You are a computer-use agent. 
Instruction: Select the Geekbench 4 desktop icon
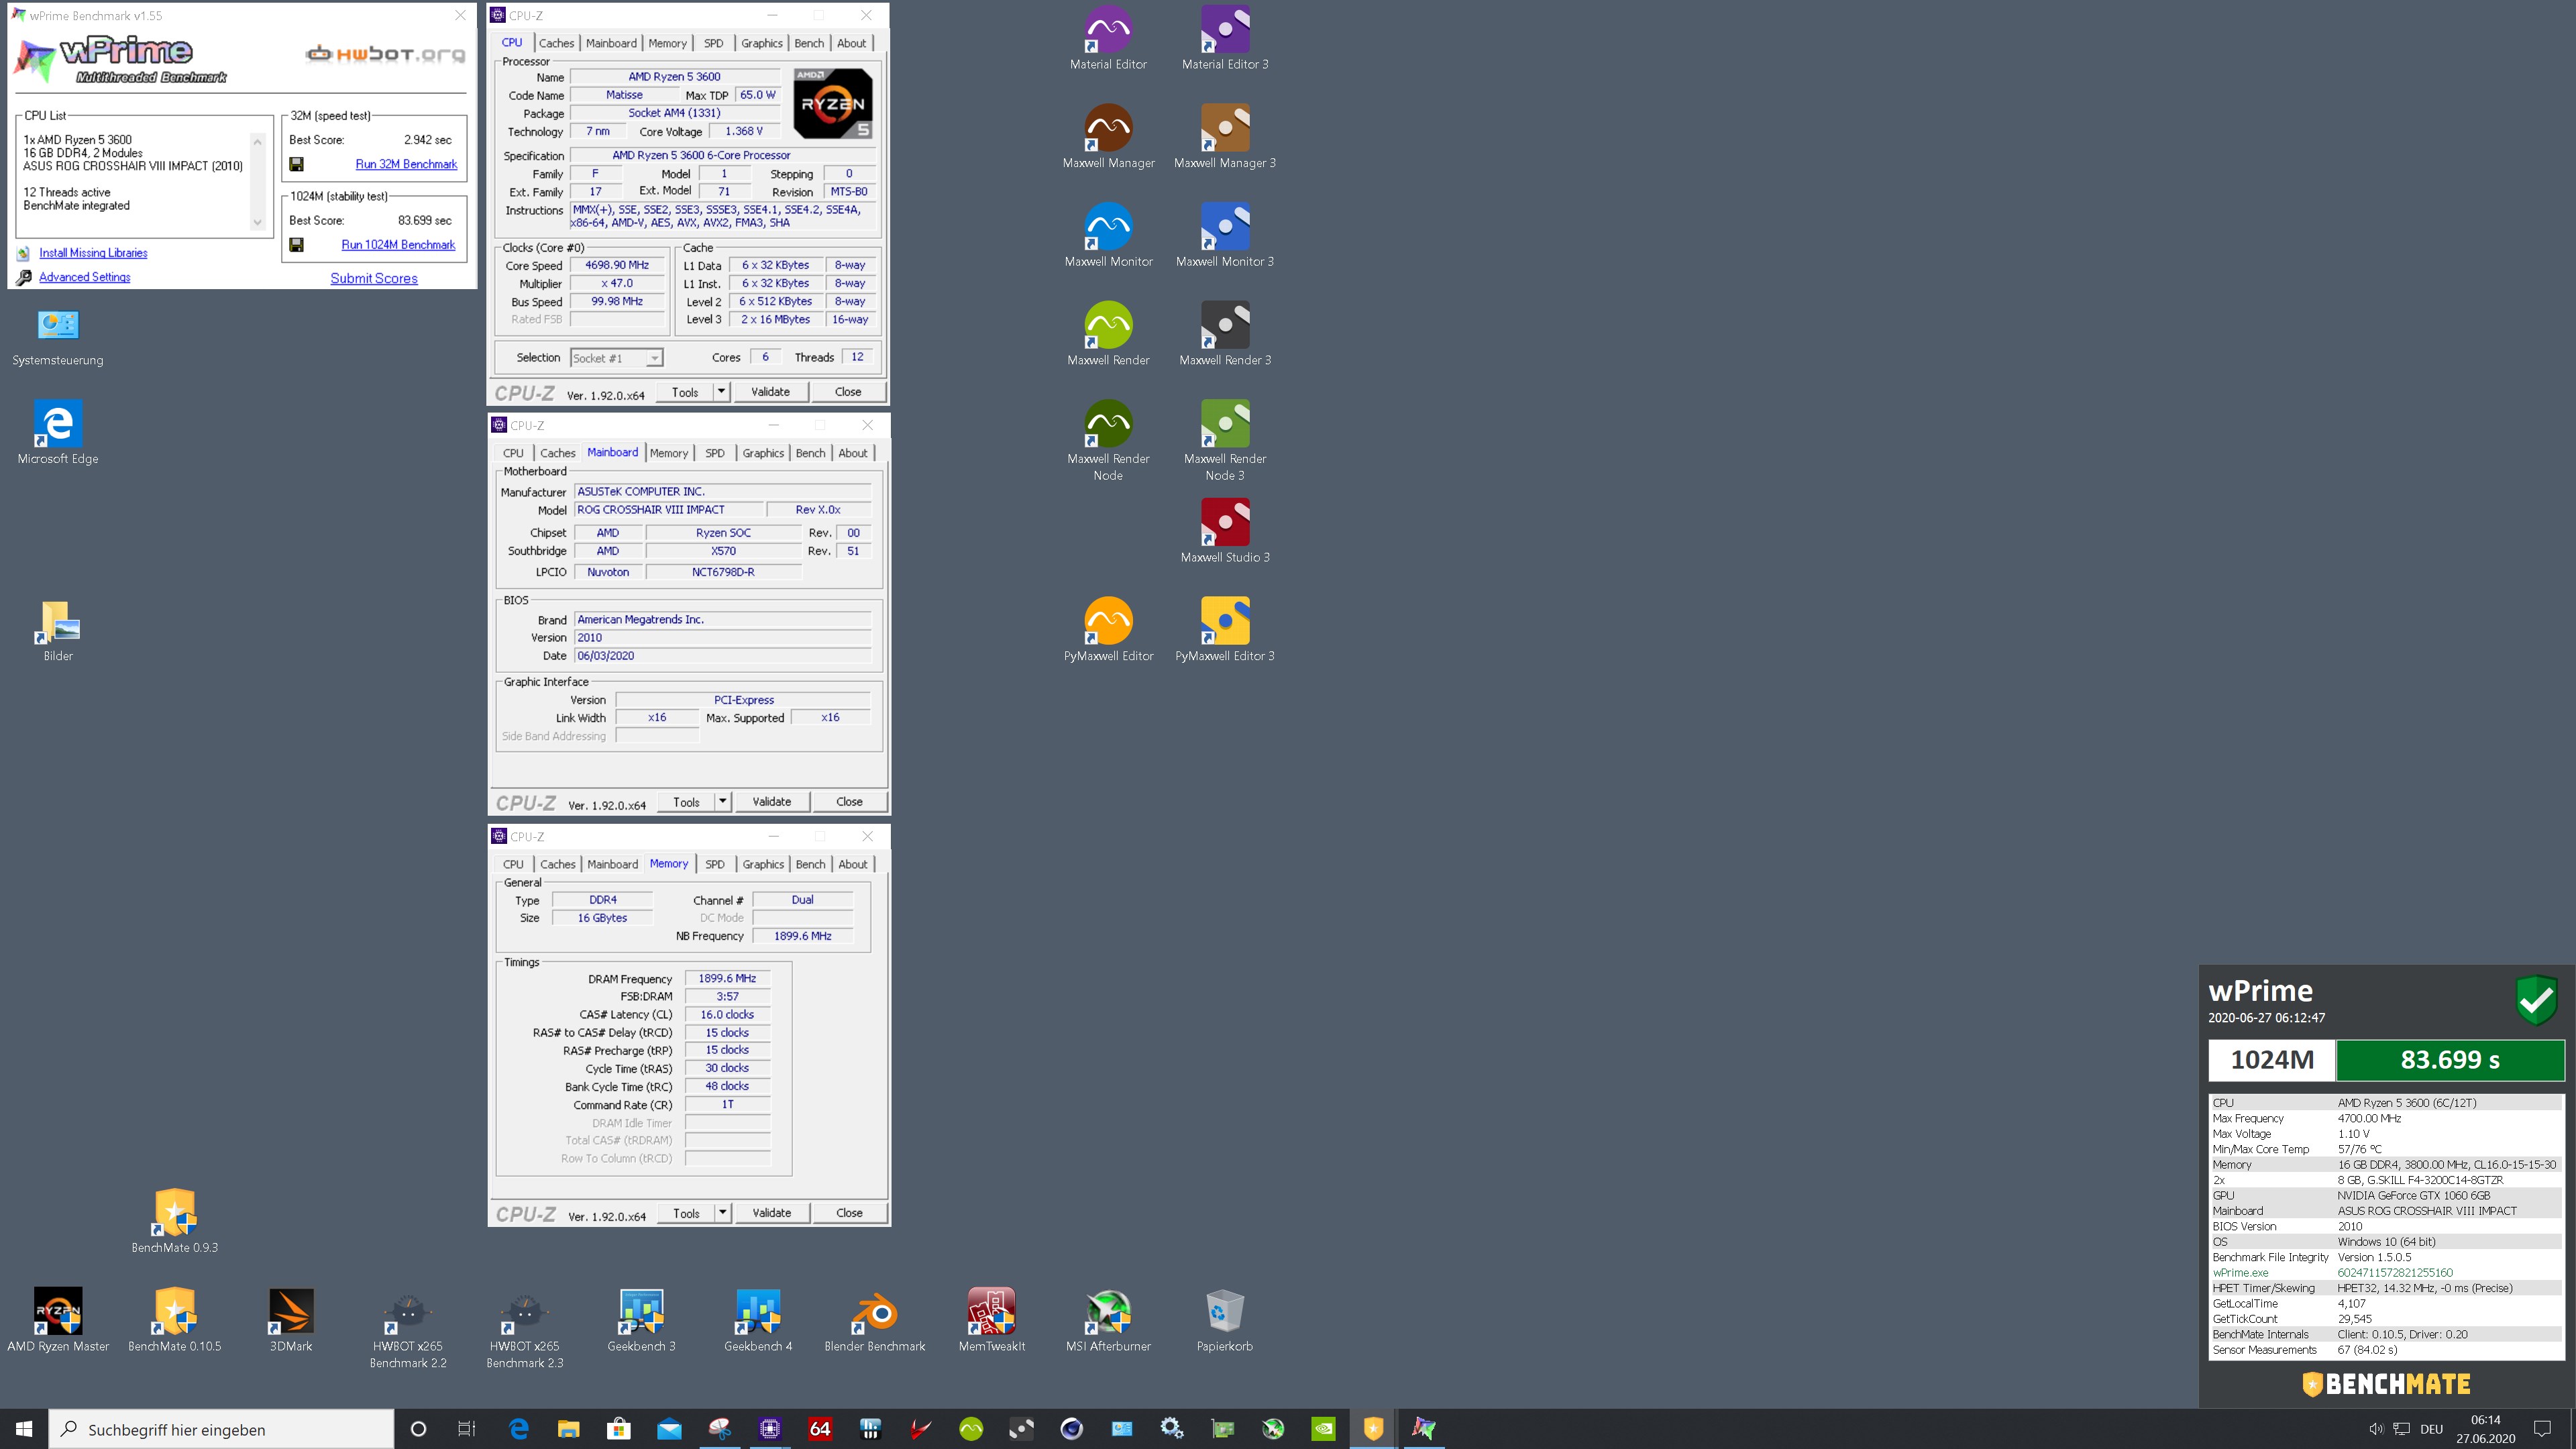click(x=758, y=1319)
